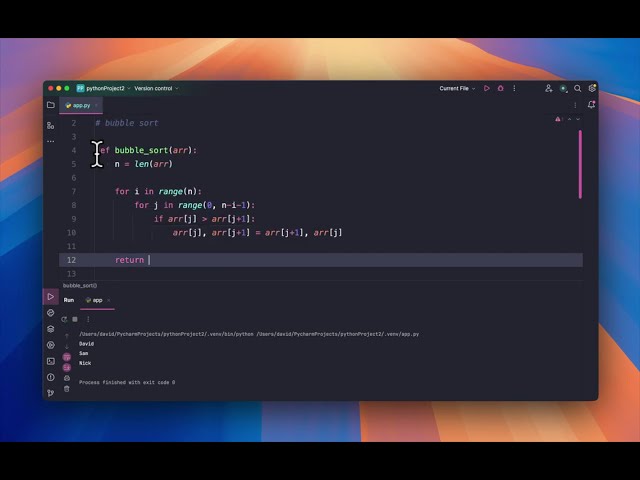Open the Project folder tool window
This screenshot has height=480, width=640.
tap(51, 105)
